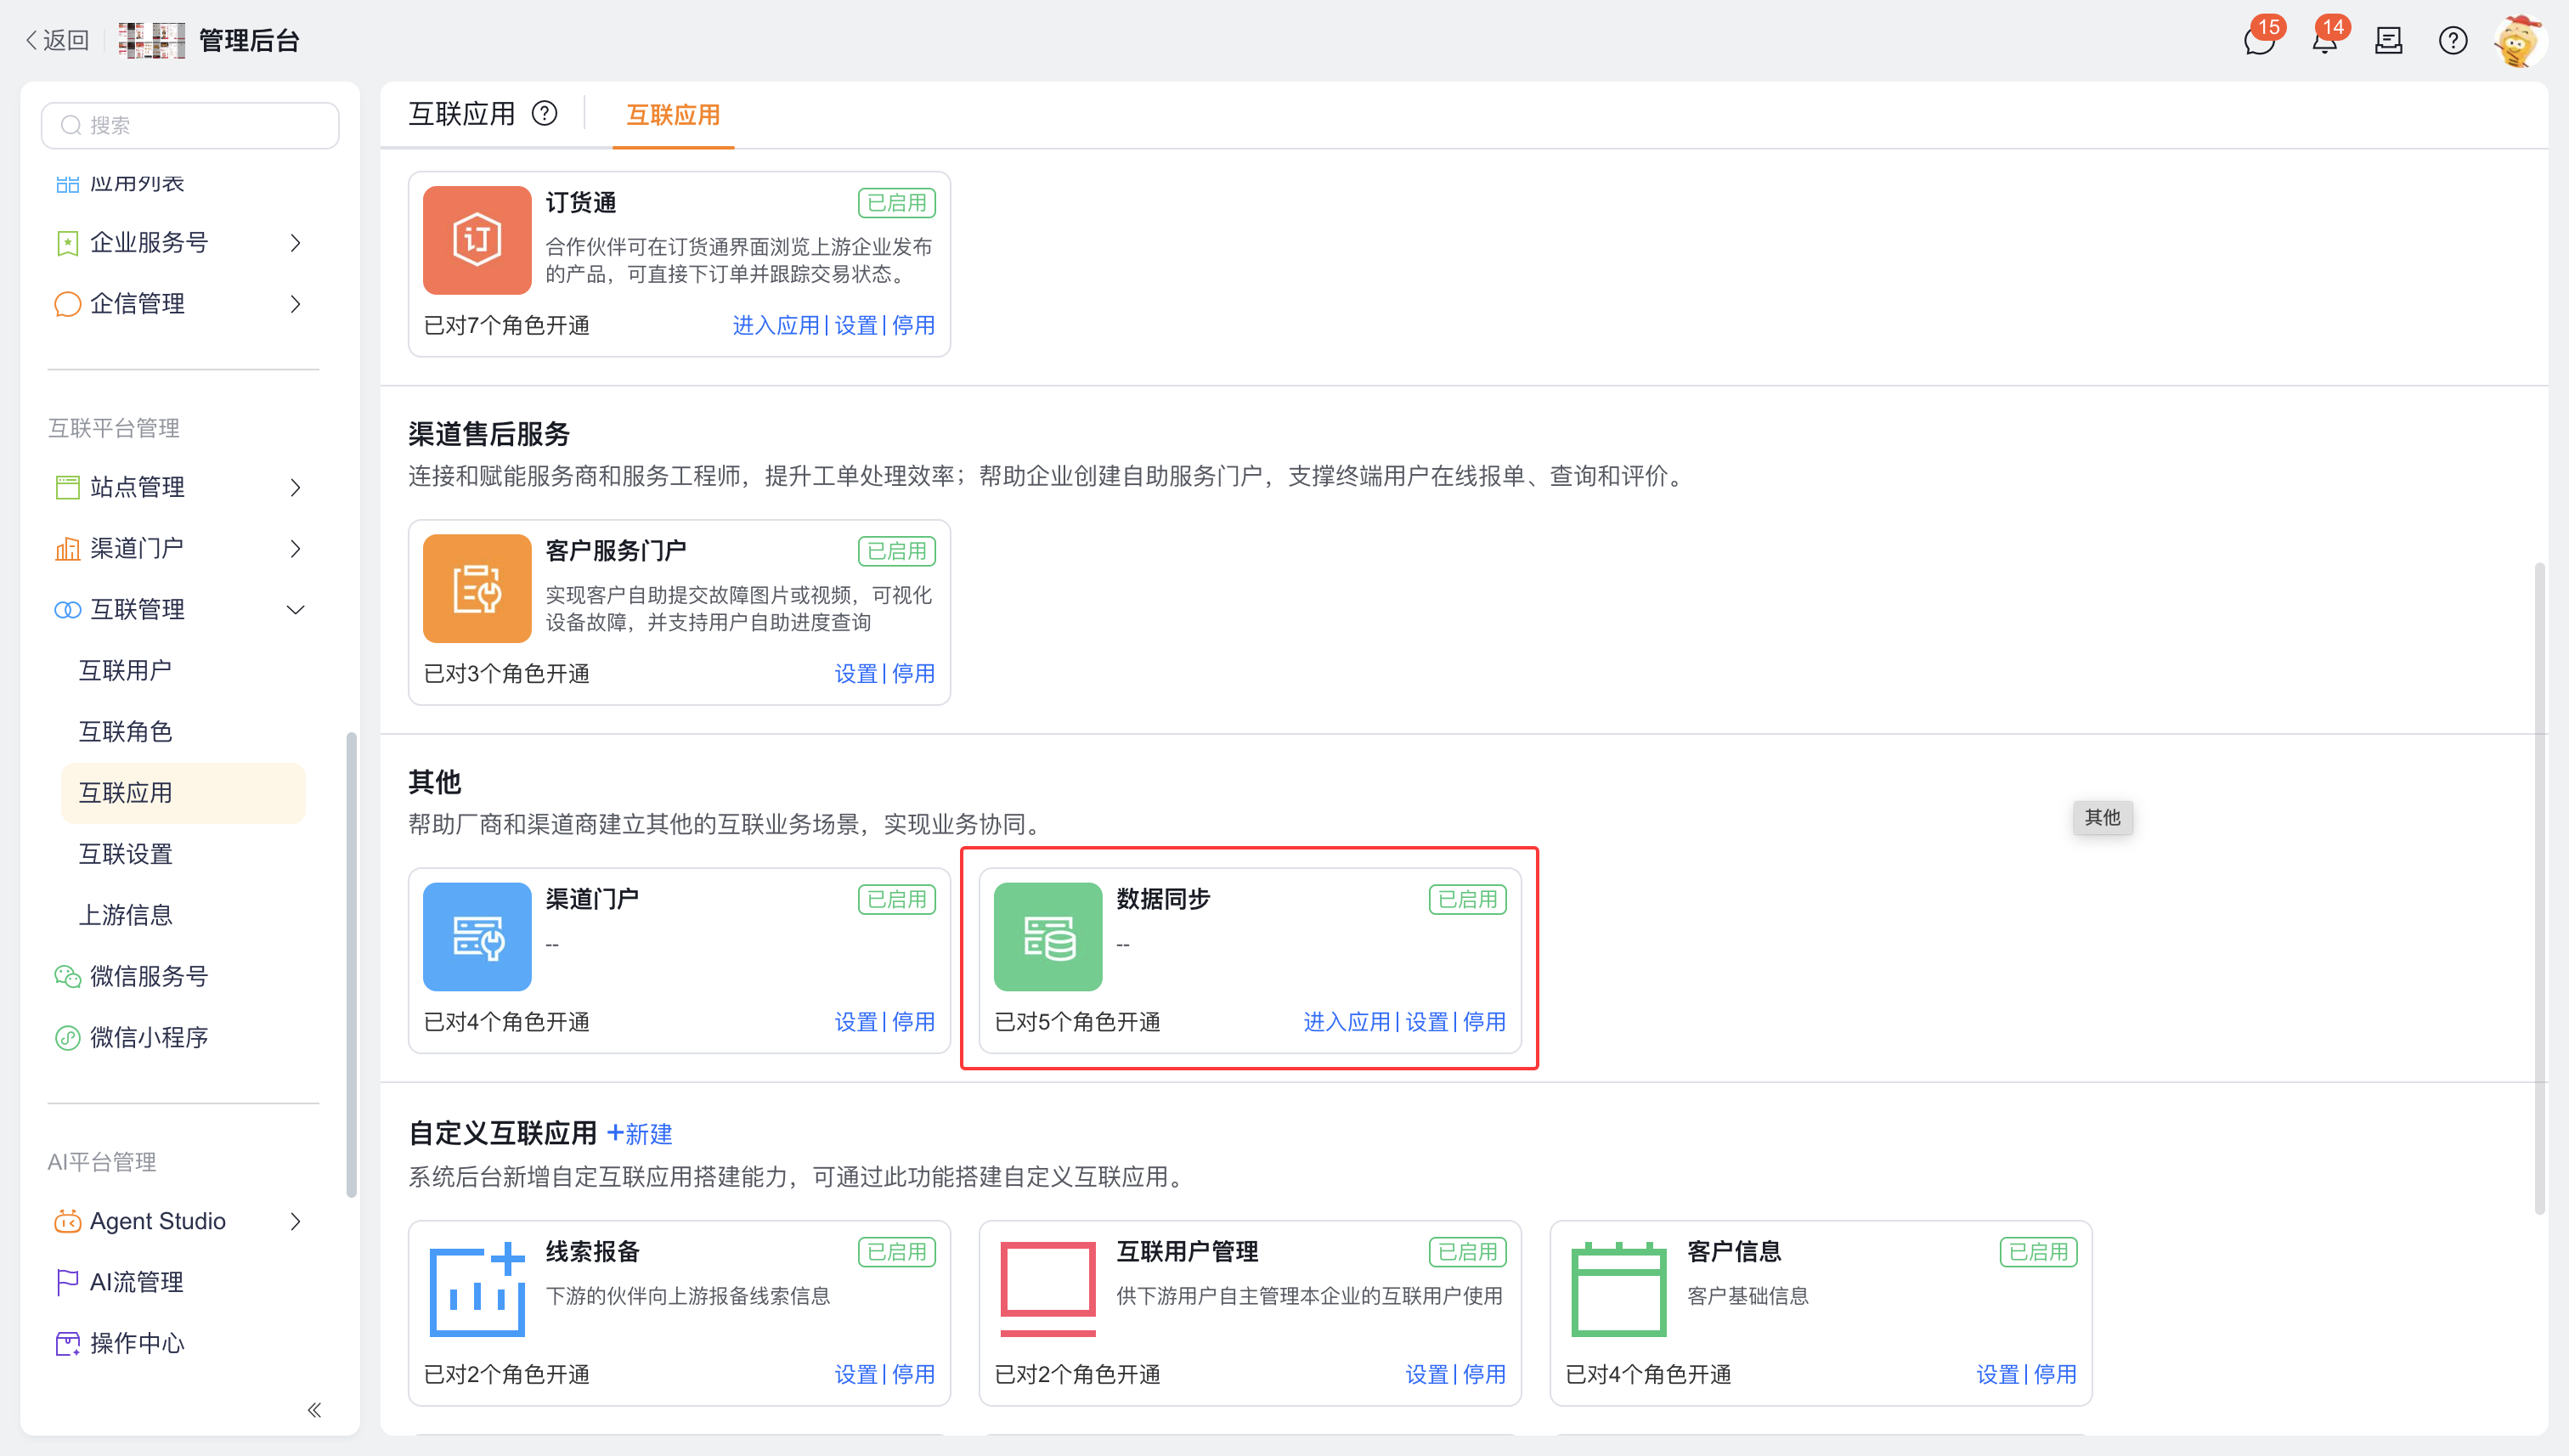Click the sidebar search field

pos(190,125)
